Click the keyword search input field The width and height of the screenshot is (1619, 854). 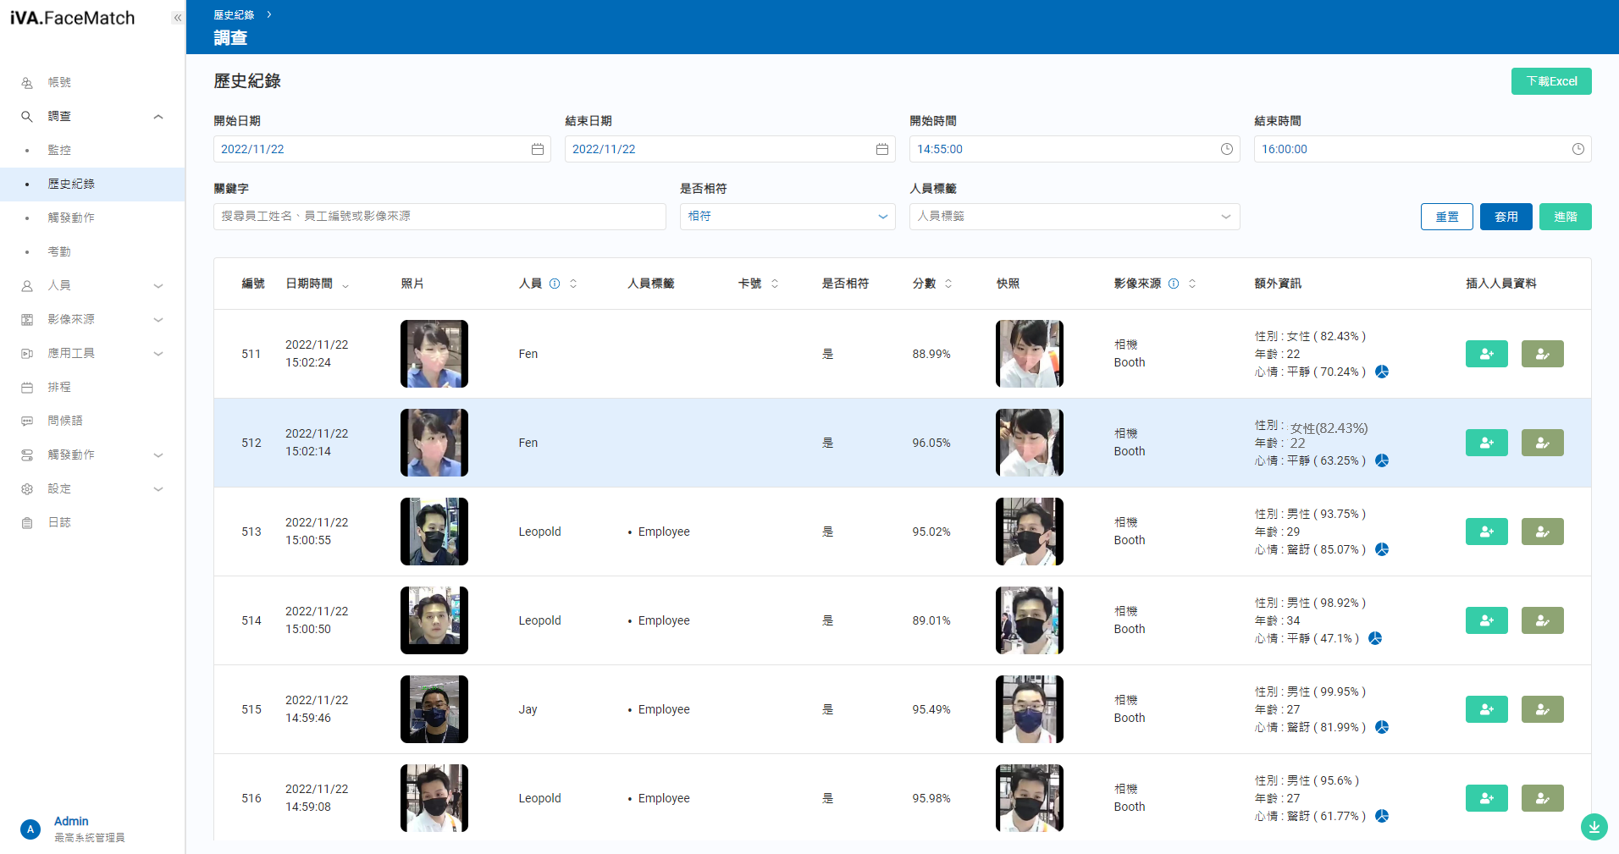click(x=439, y=217)
